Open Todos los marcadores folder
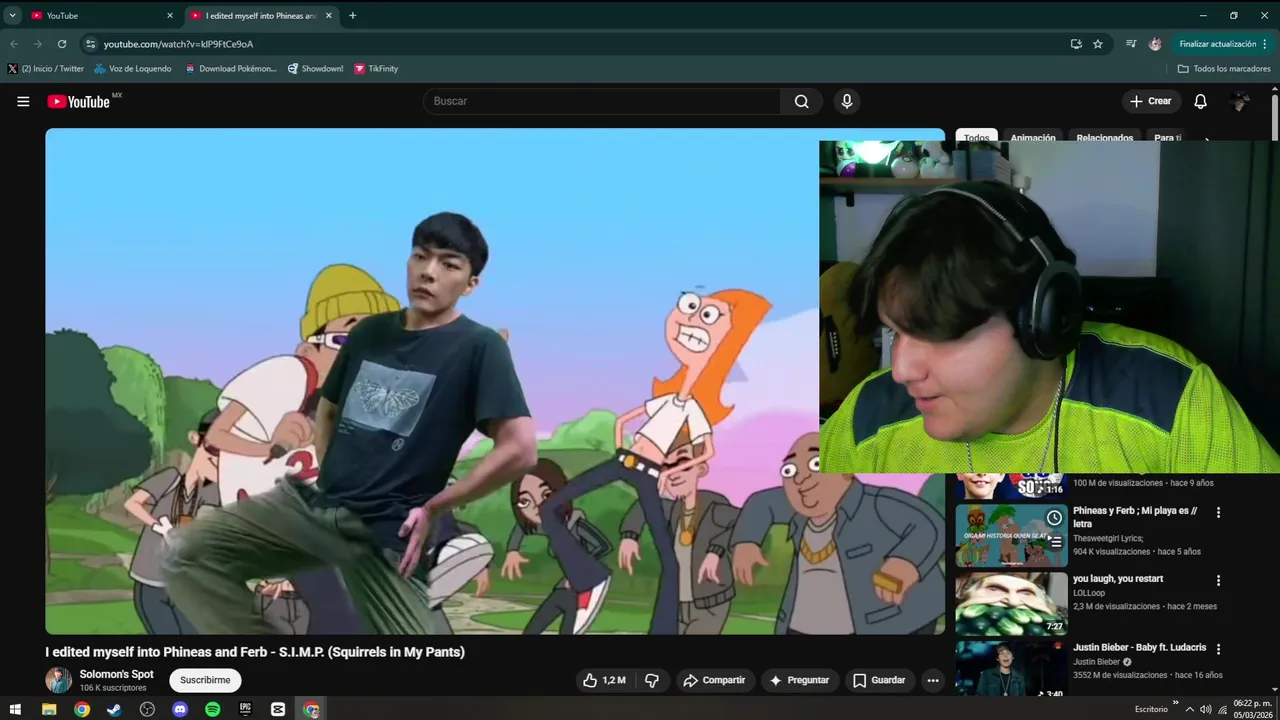Viewport: 1280px width, 720px height. pyautogui.click(x=1224, y=69)
